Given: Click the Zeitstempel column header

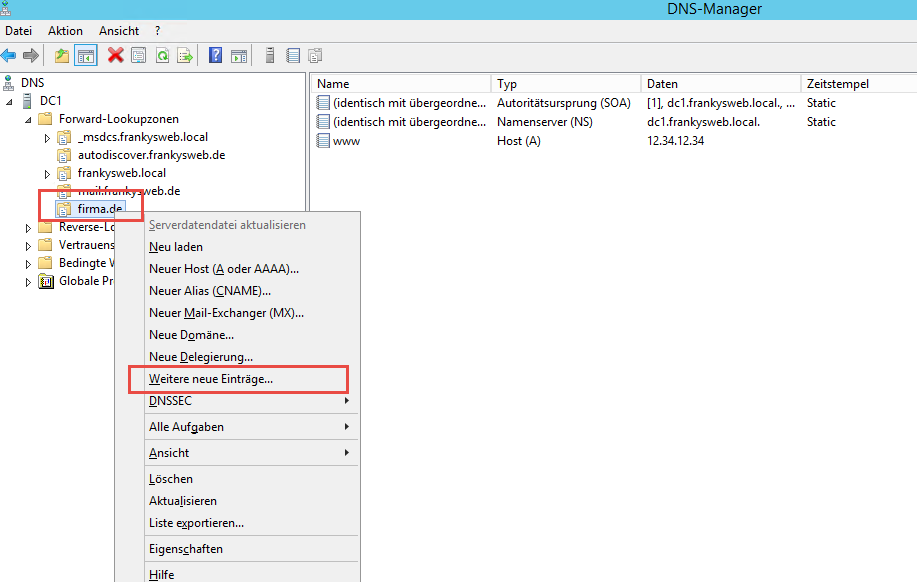Looking at the screenshot, I should [837, 84].
